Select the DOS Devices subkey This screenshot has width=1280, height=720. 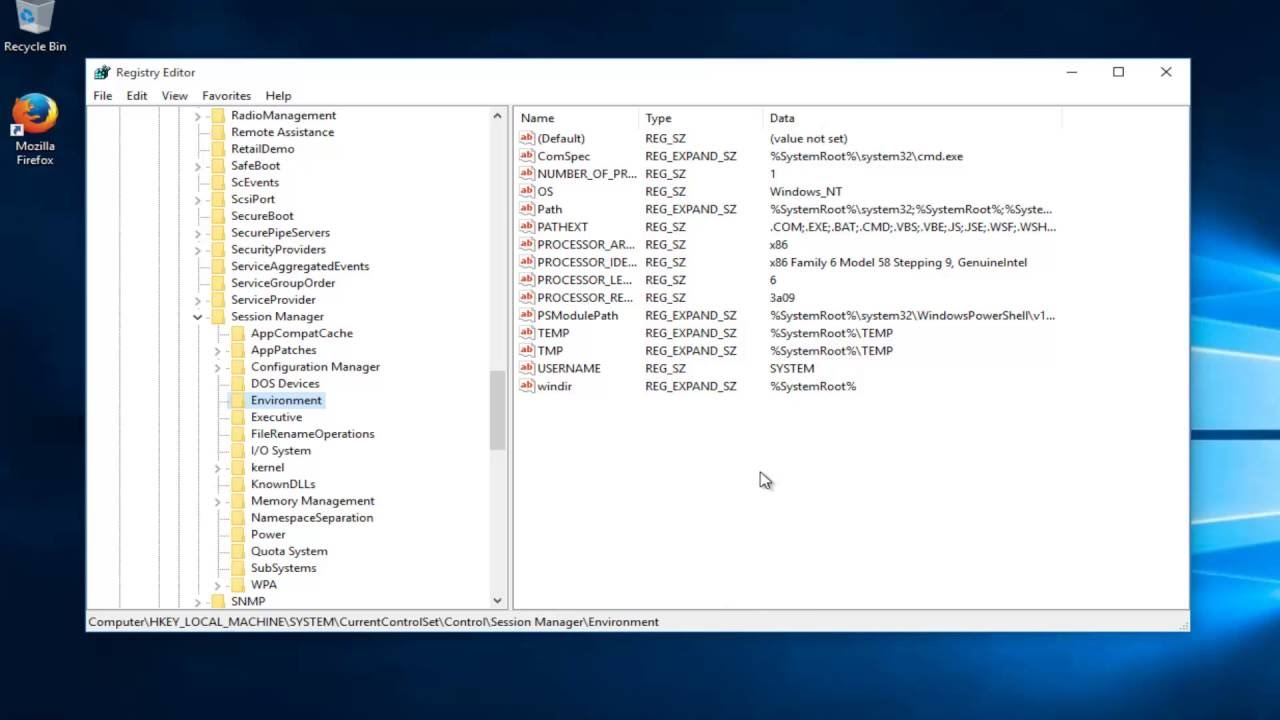285,384
